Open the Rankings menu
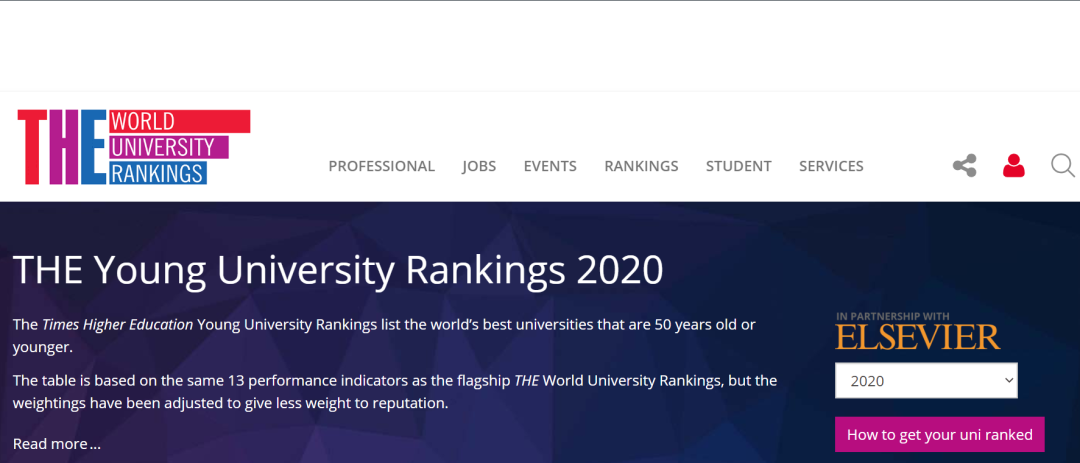The width and height of the screenshot is (1080, 463). 641,166
